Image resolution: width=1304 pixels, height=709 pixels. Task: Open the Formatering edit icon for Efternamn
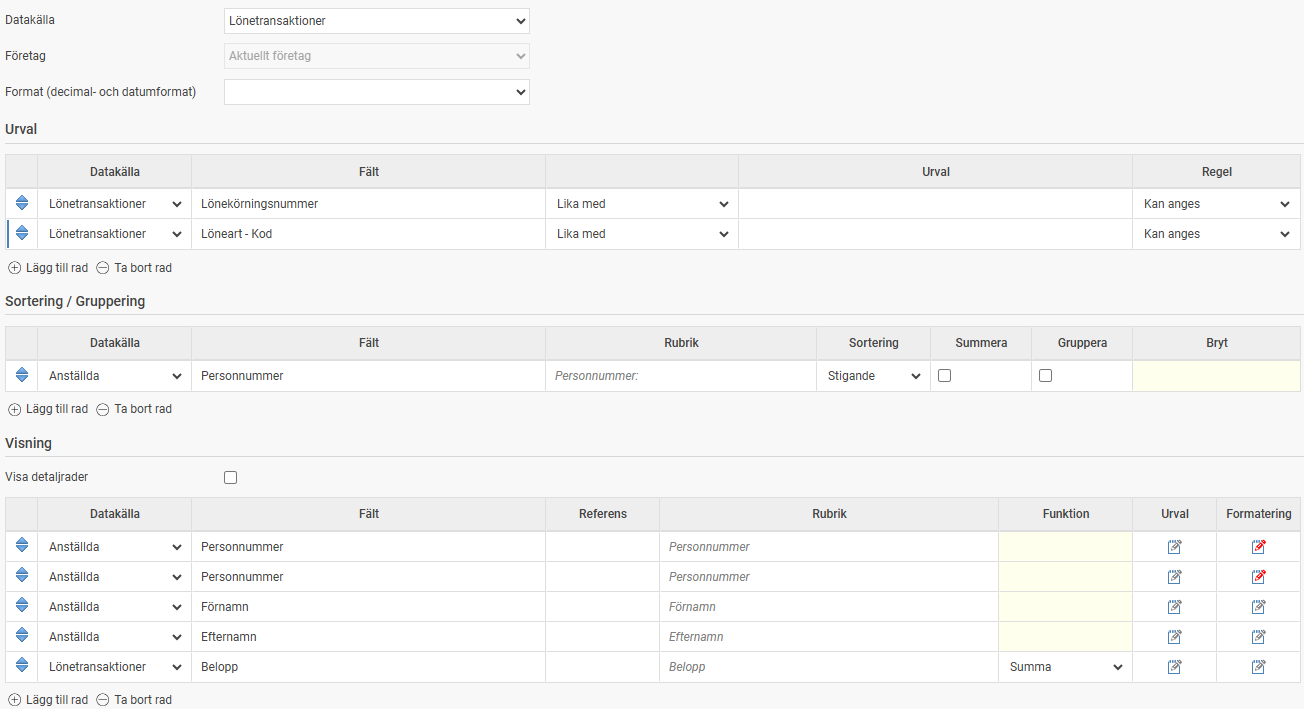pos(1258,637)
